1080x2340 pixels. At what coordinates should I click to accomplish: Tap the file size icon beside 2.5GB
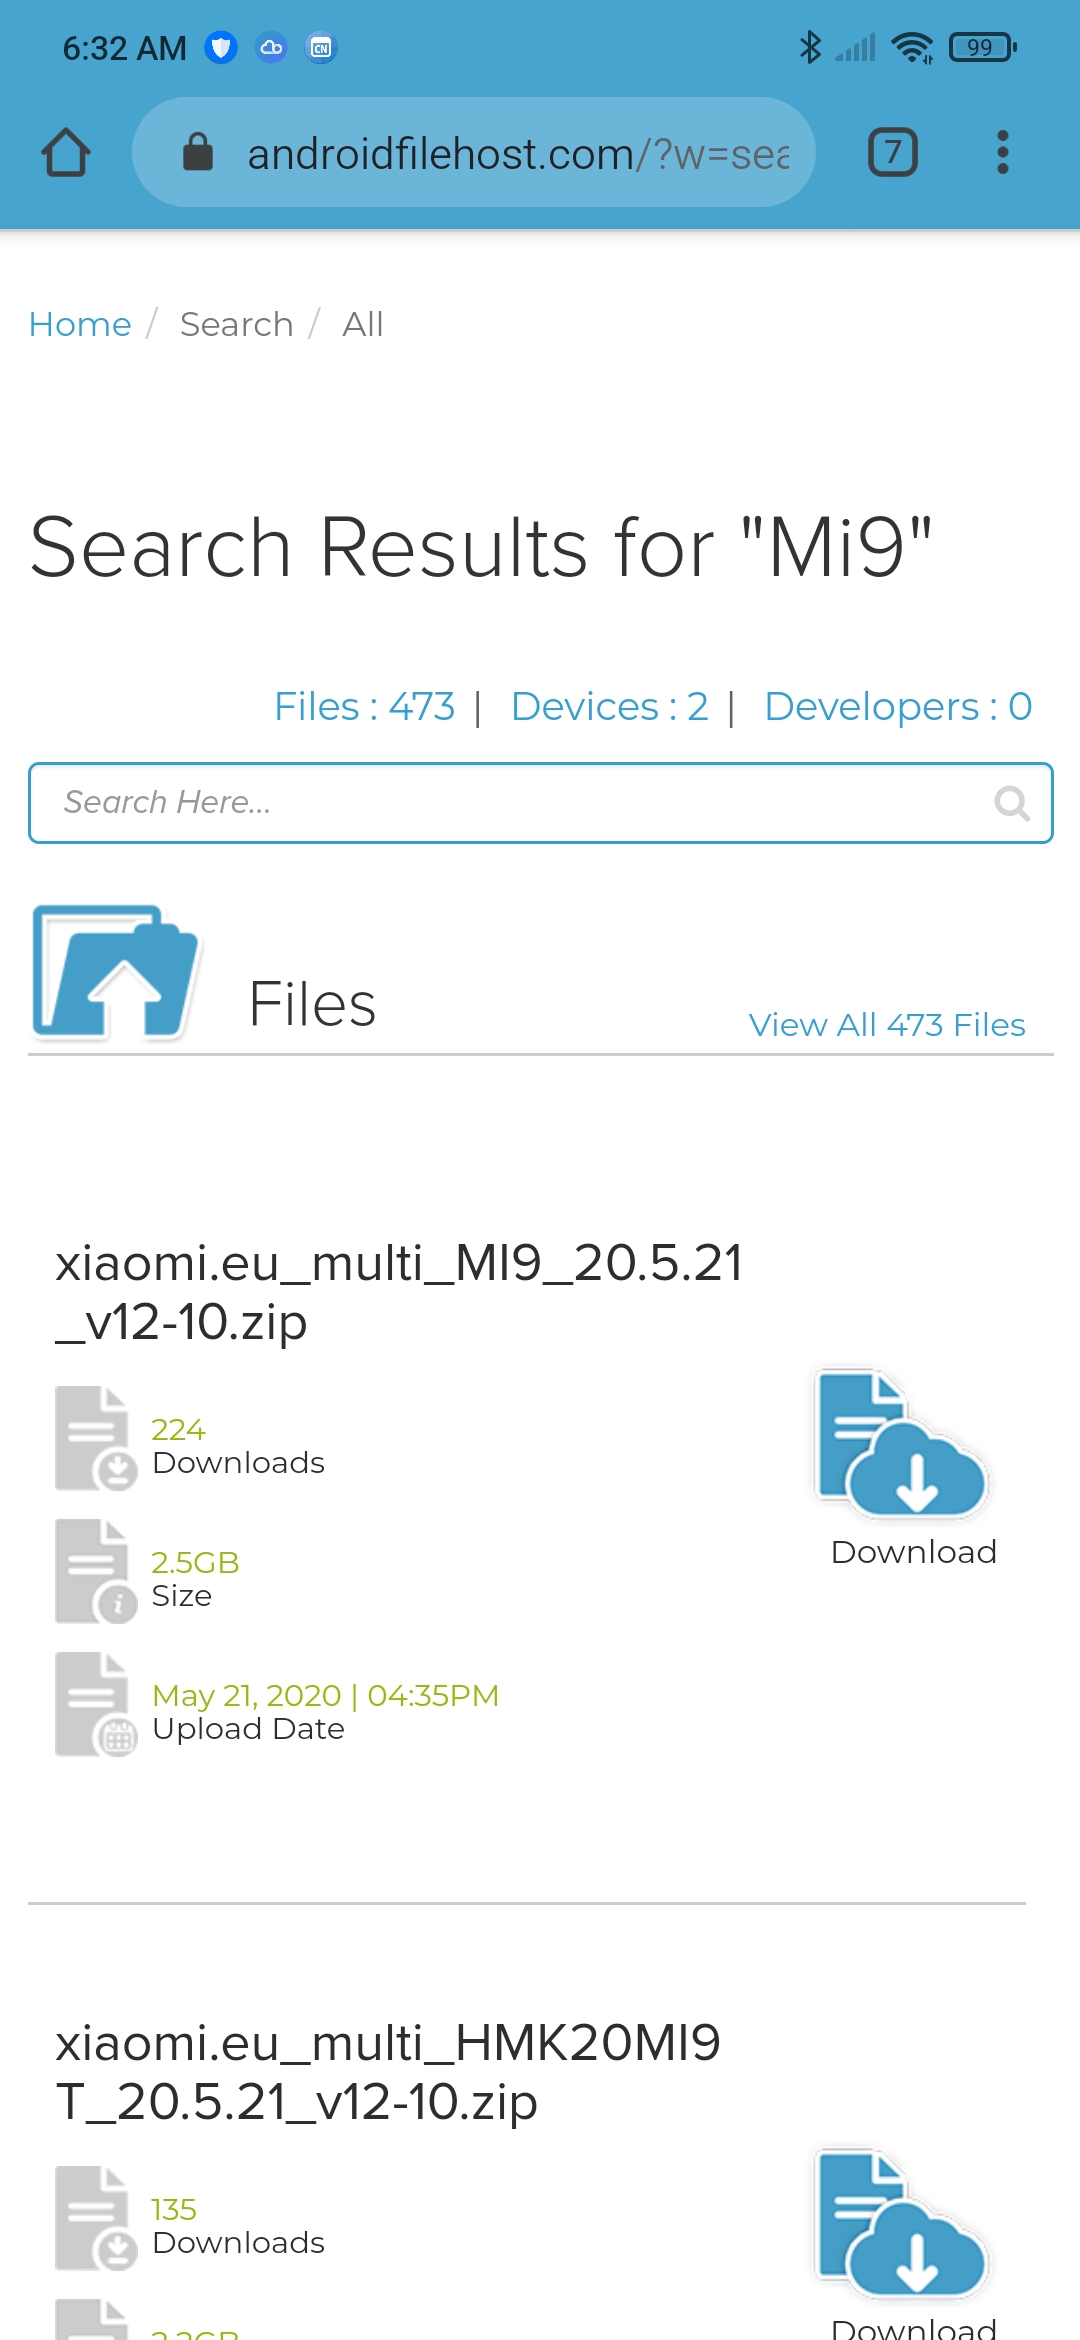[96, 1572]
